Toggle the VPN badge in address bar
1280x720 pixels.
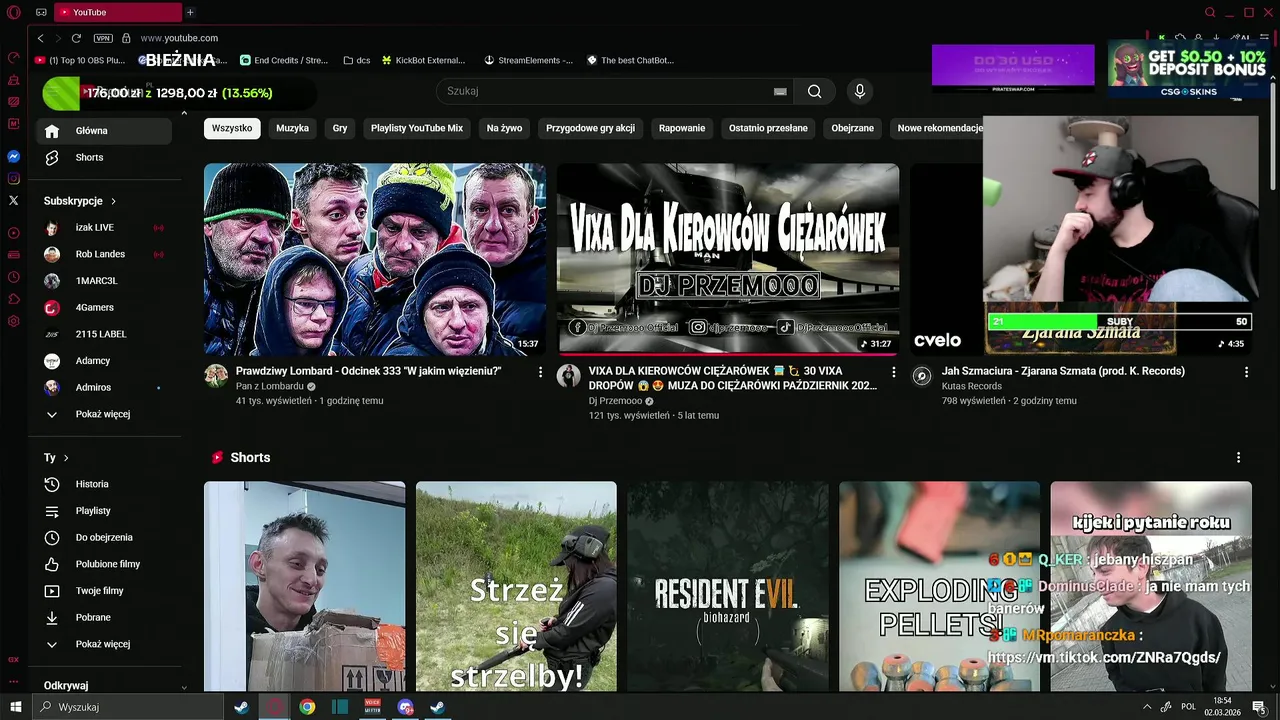[103, 38]
